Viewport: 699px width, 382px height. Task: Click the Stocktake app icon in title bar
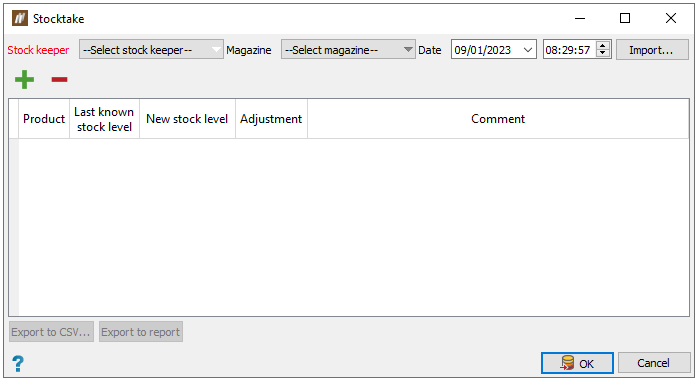[20, 18]
